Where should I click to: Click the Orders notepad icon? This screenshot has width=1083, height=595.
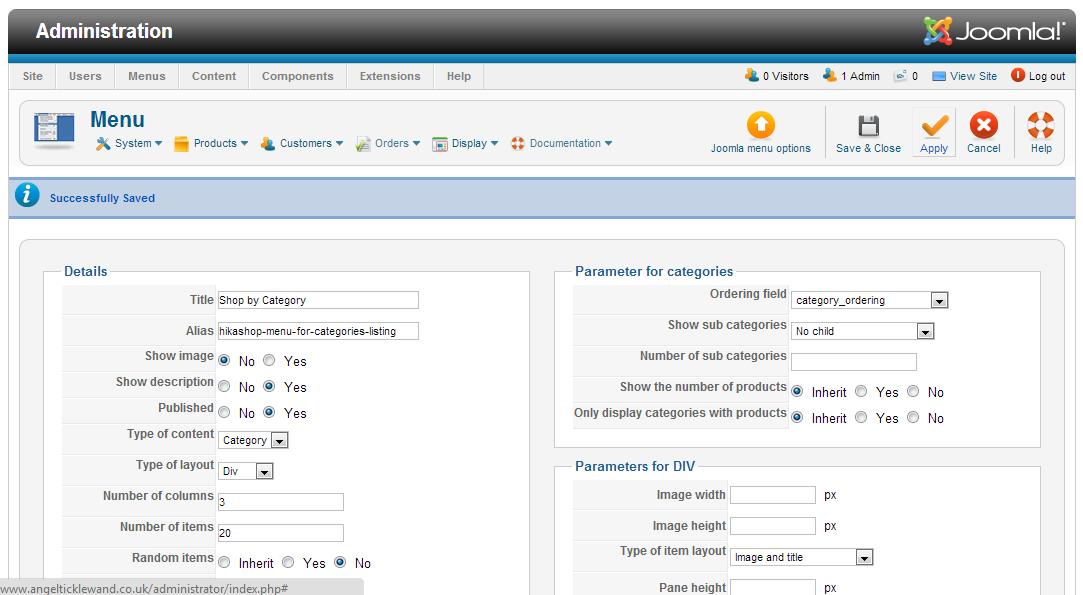(363, 144)
